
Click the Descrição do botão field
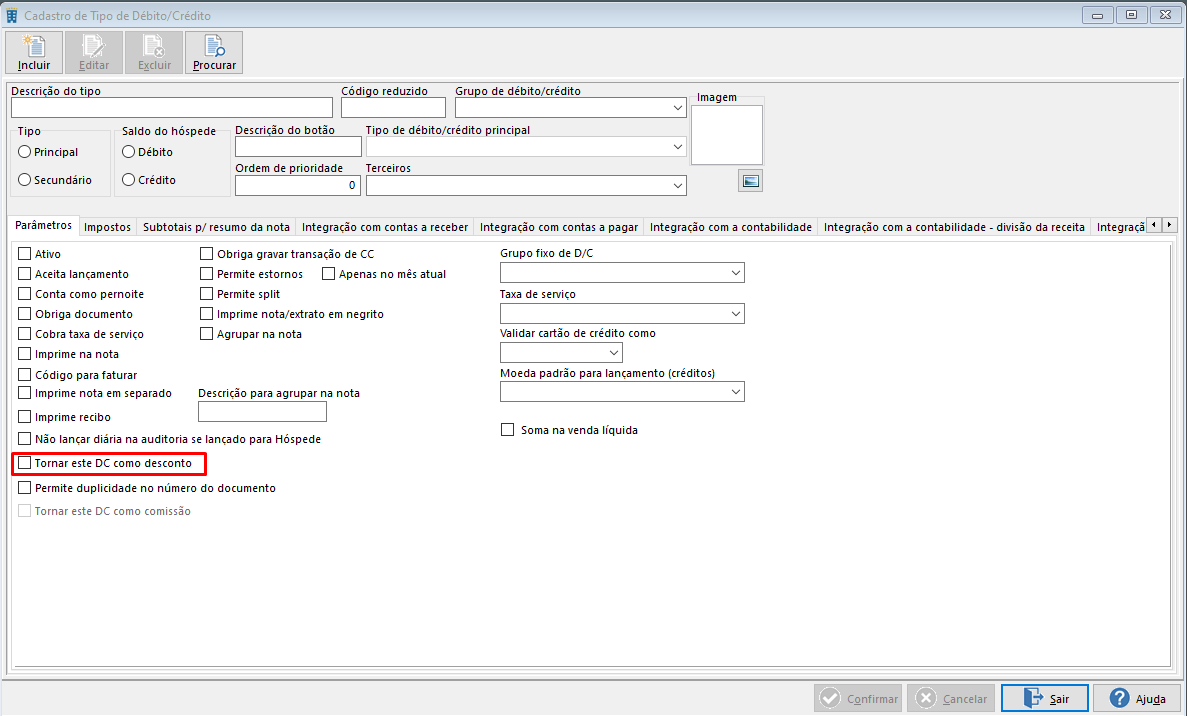click(x=298, y=147)
